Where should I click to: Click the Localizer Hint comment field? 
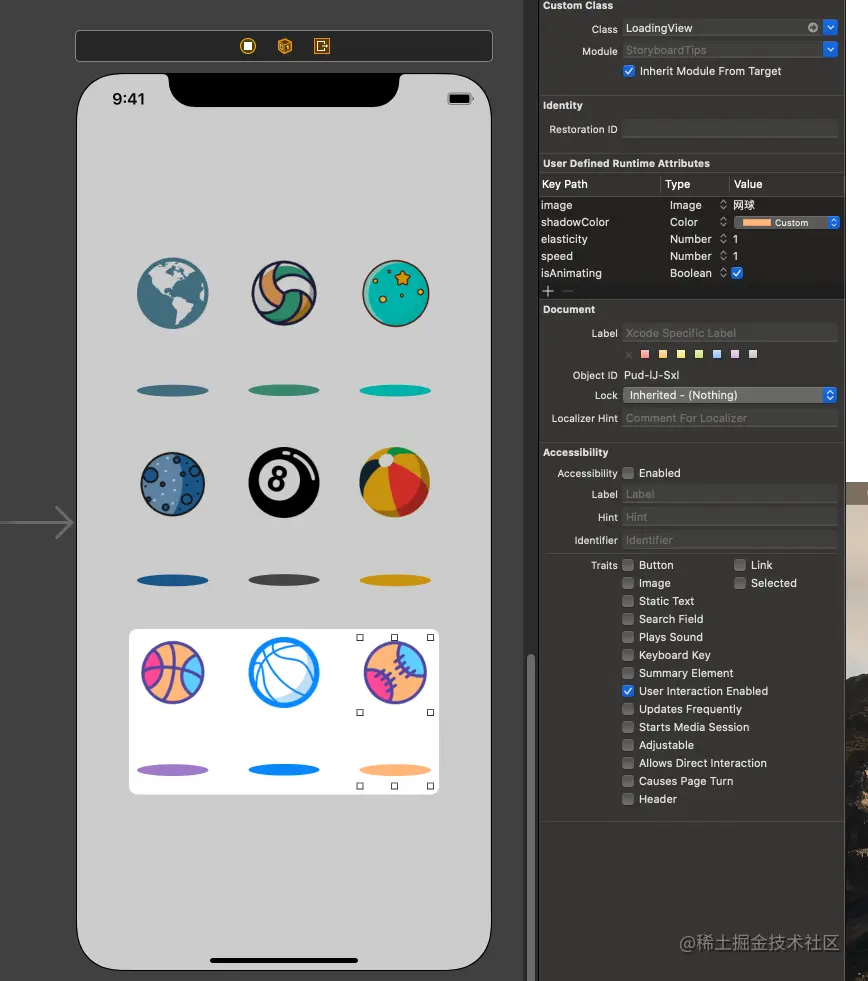tap(730, 418)
